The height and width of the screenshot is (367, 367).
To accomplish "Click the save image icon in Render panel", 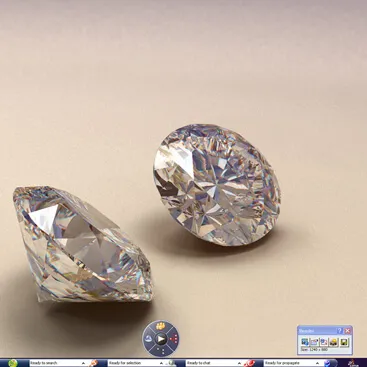I will pos(344,342).
